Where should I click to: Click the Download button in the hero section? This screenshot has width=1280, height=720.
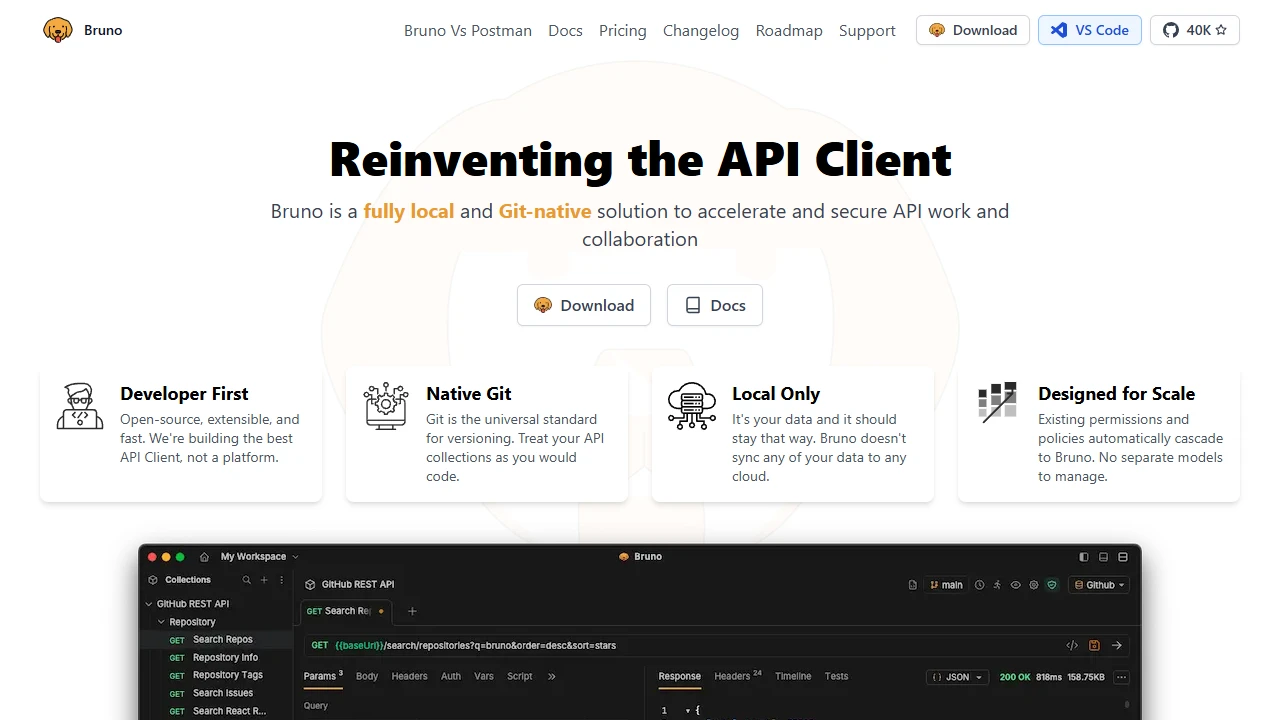[x=583, y=305]
